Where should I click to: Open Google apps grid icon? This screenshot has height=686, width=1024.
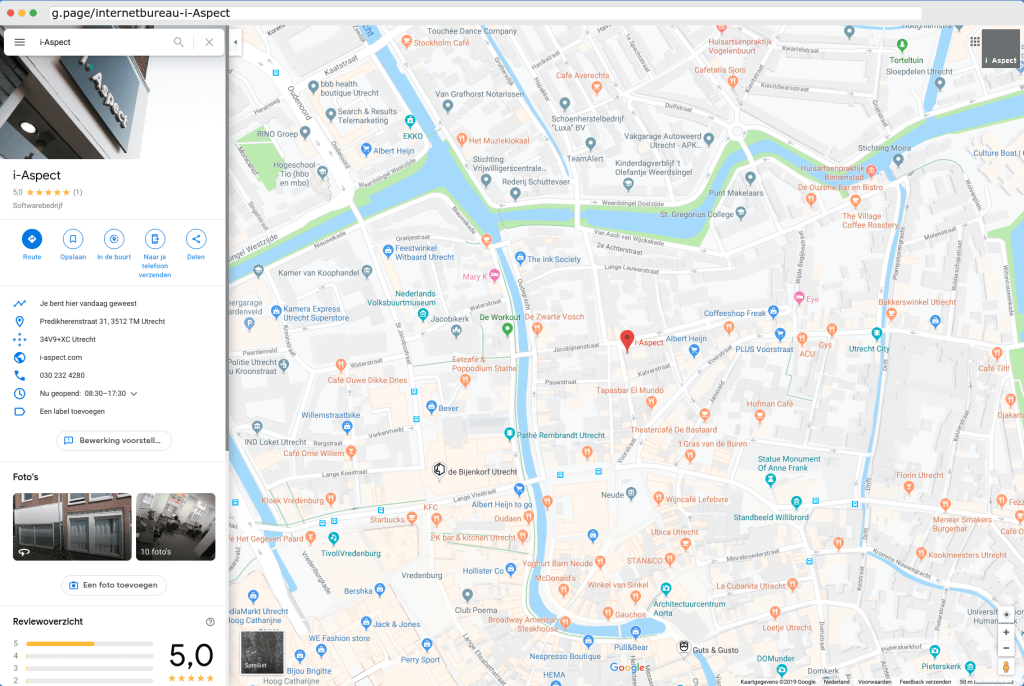click(x=974, y=42)
